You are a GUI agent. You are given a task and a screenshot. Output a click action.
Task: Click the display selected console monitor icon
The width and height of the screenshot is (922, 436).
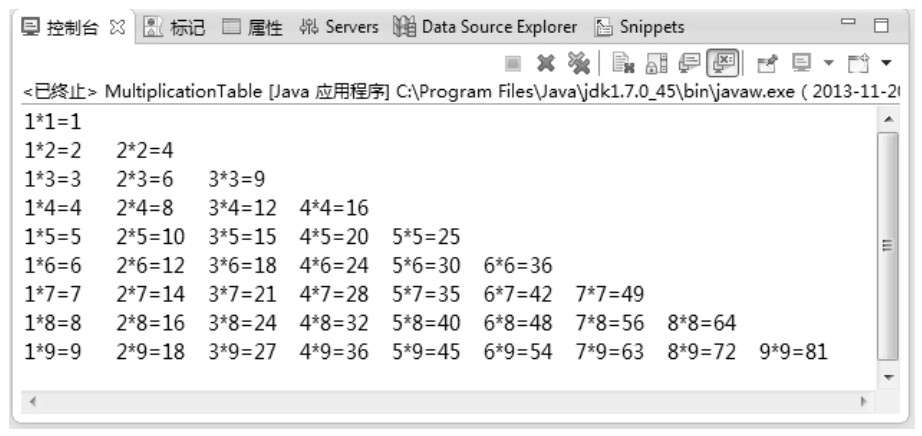pos(801,62)
